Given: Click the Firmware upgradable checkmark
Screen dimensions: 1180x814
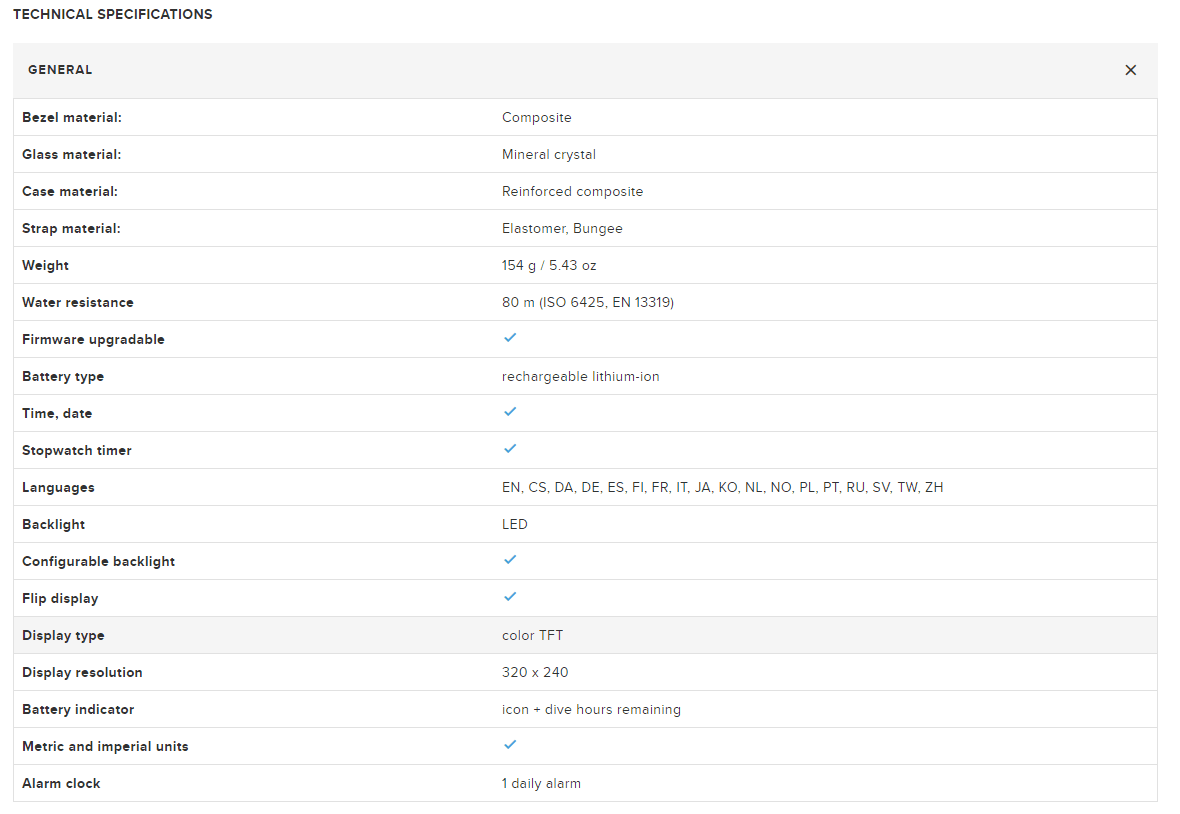Looking at the screenshot, I should click(510, 338).
